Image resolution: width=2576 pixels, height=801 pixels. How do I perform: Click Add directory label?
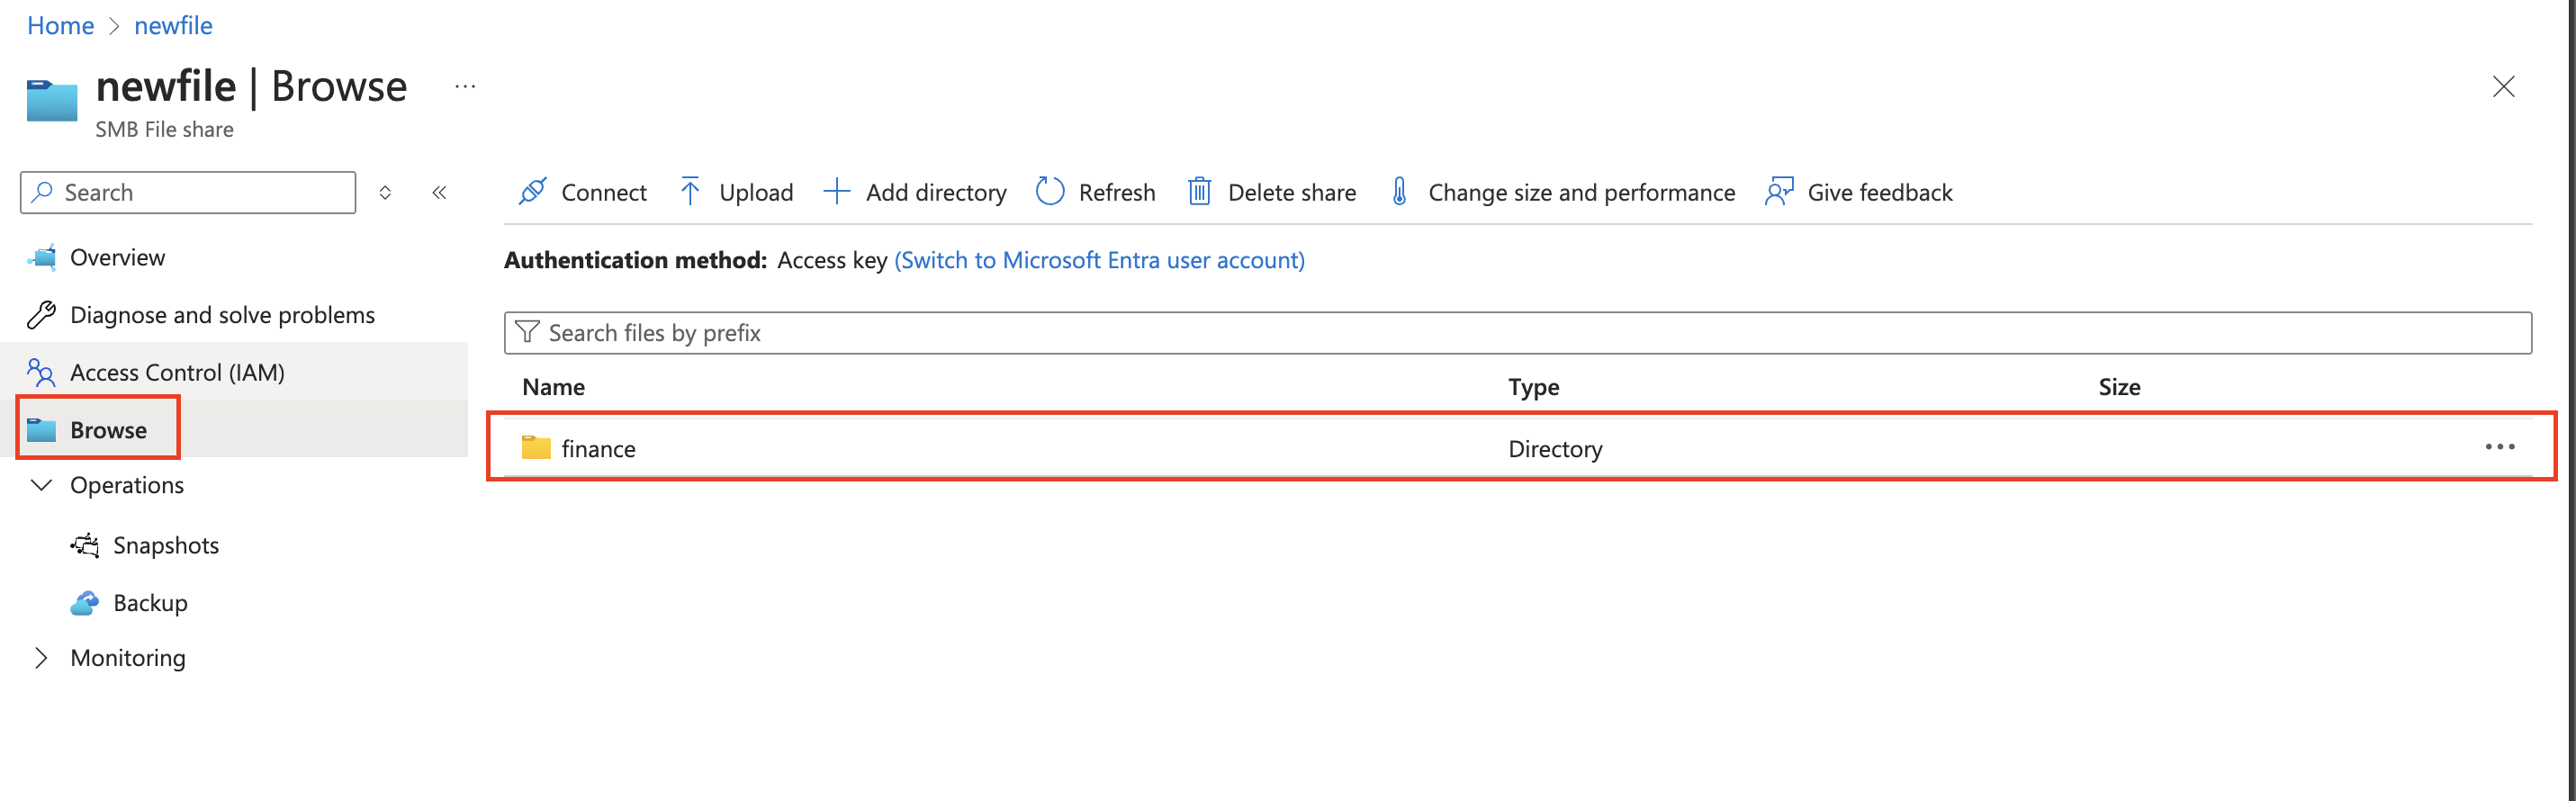point(936,192)
